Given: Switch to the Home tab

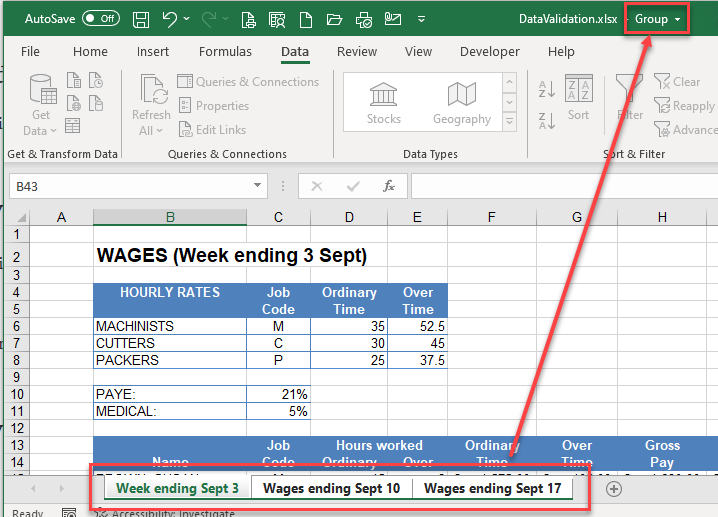Looking at the screenshot, I should [90, 51].
